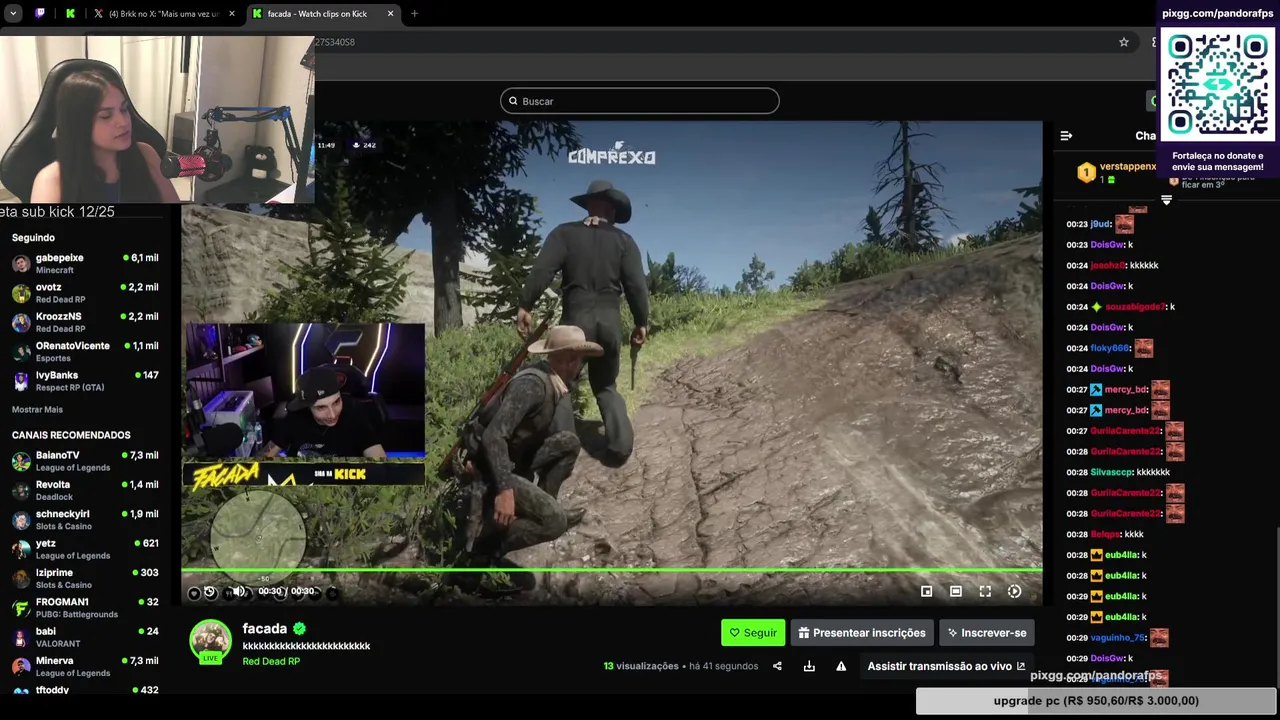
Task: Open KroozzNS channel in the sidebar
Action: point(85,322)
